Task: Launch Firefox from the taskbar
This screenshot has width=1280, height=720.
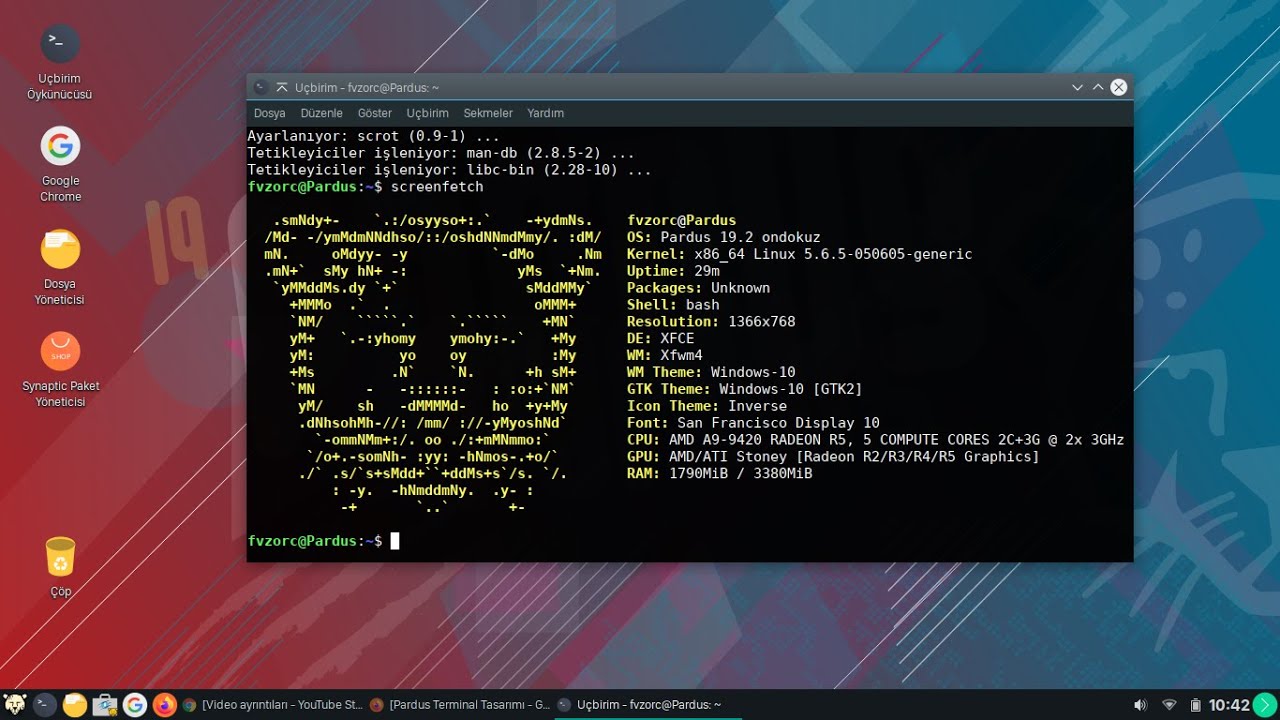Action: click(x=165, y=705)
